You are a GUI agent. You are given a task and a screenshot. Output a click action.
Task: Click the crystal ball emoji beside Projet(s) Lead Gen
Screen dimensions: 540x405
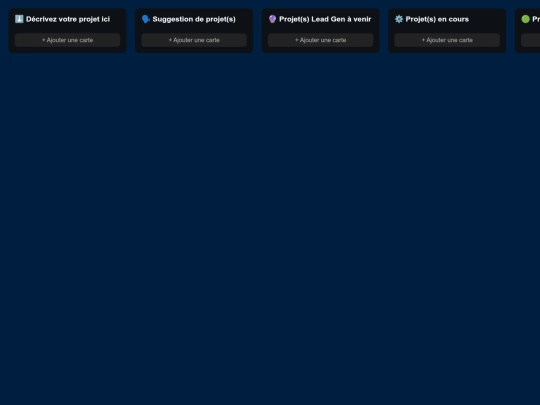pyautogui.click(x=272, y=19)
